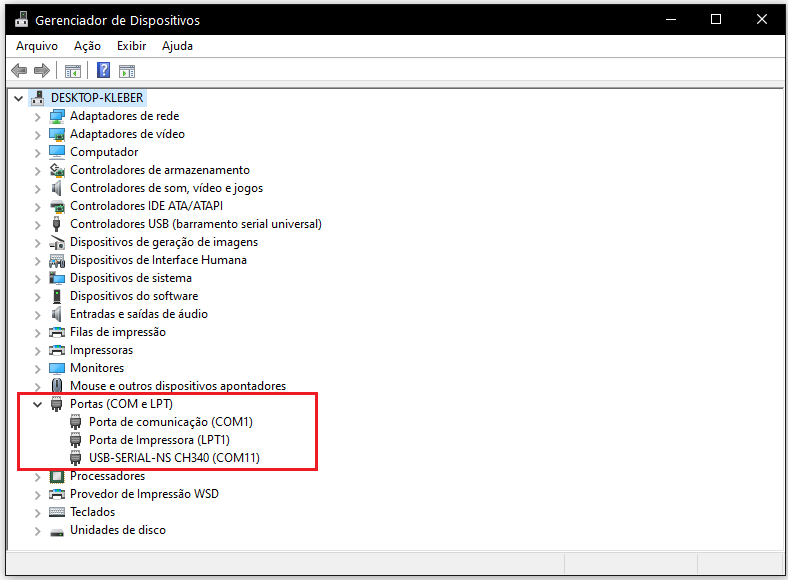788x580 pixels.
Task: Click the Forward arrow toolbar icon
Action: [42, 70]
